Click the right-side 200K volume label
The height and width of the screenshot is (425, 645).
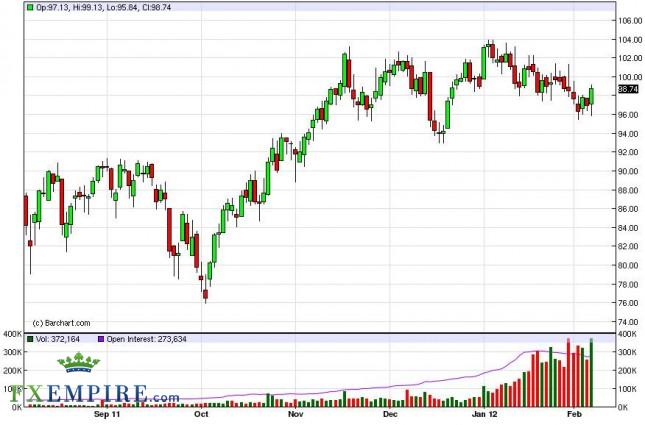pos(628,371)
